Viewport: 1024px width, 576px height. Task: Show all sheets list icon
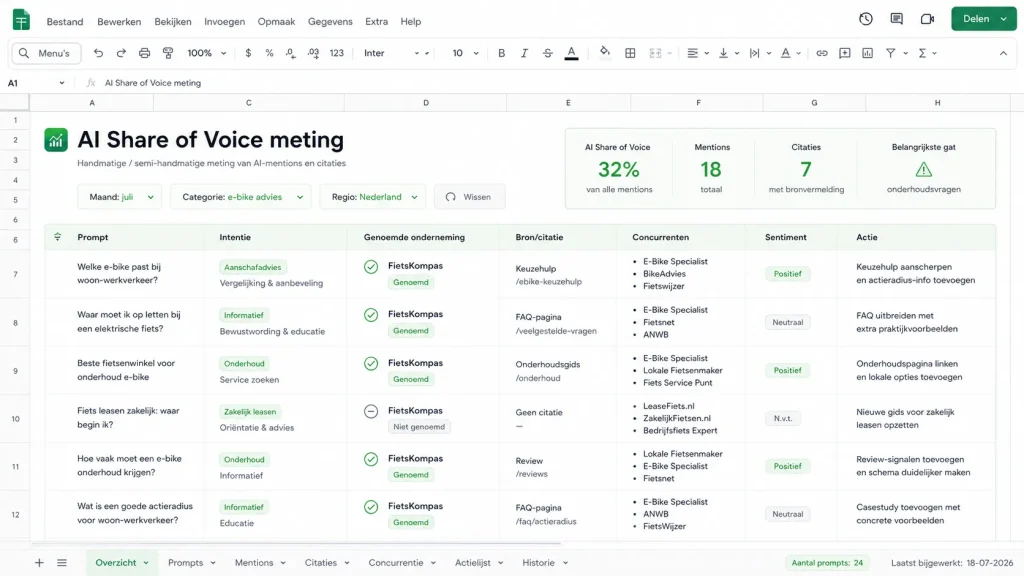62,562
